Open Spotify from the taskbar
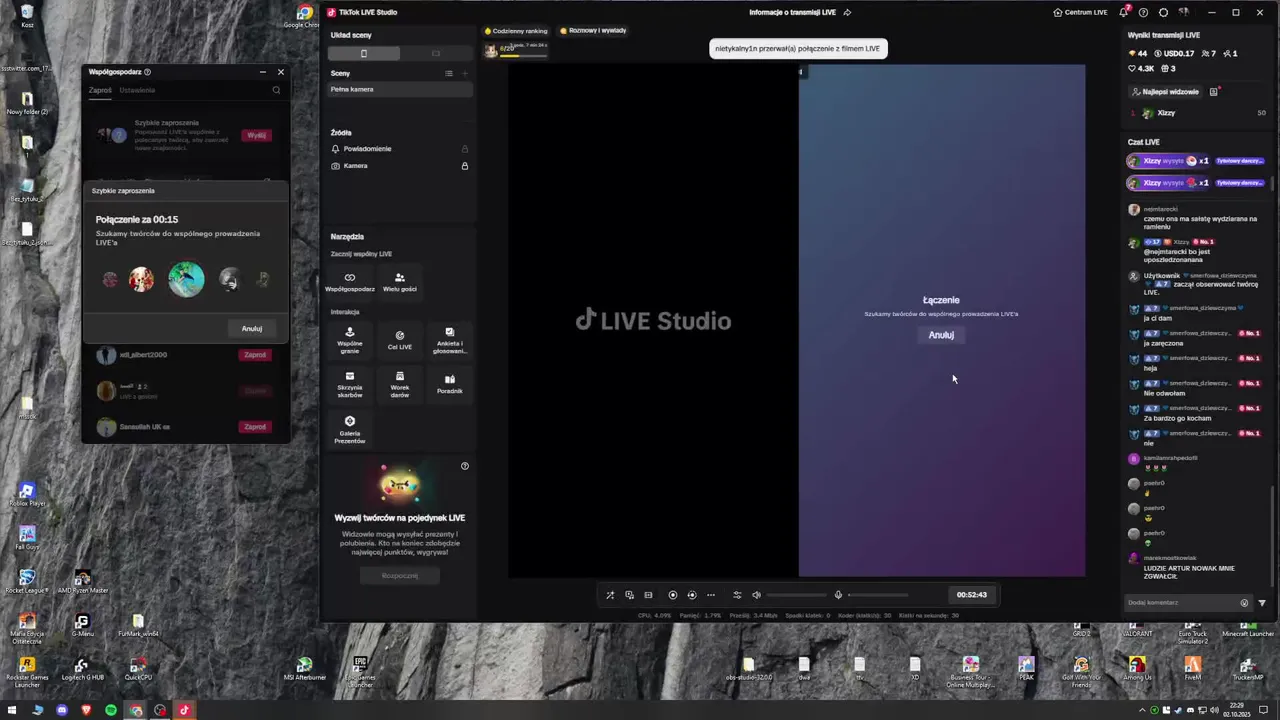The width and height of the screenshot is (1280, 720). [110, 710]
